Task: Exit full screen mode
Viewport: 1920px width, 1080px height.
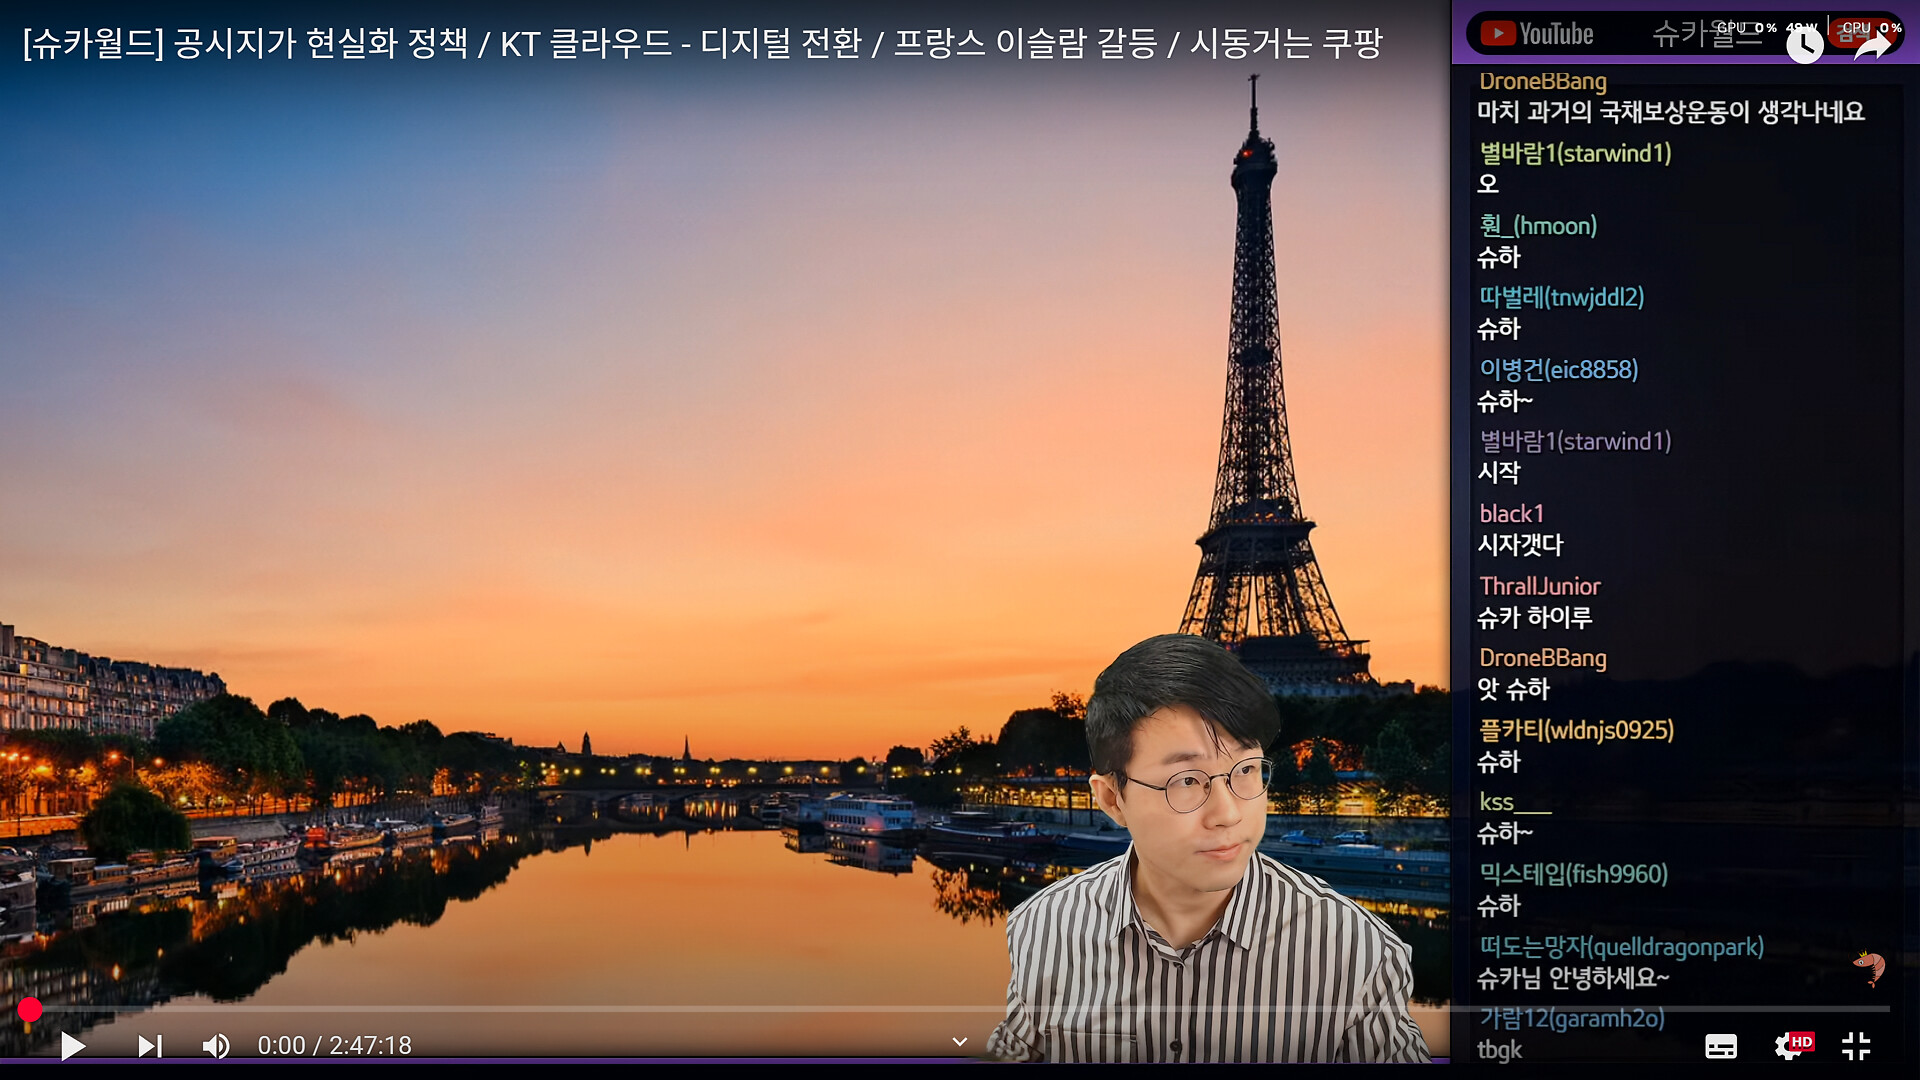Action: (x=1856, y=1046)
